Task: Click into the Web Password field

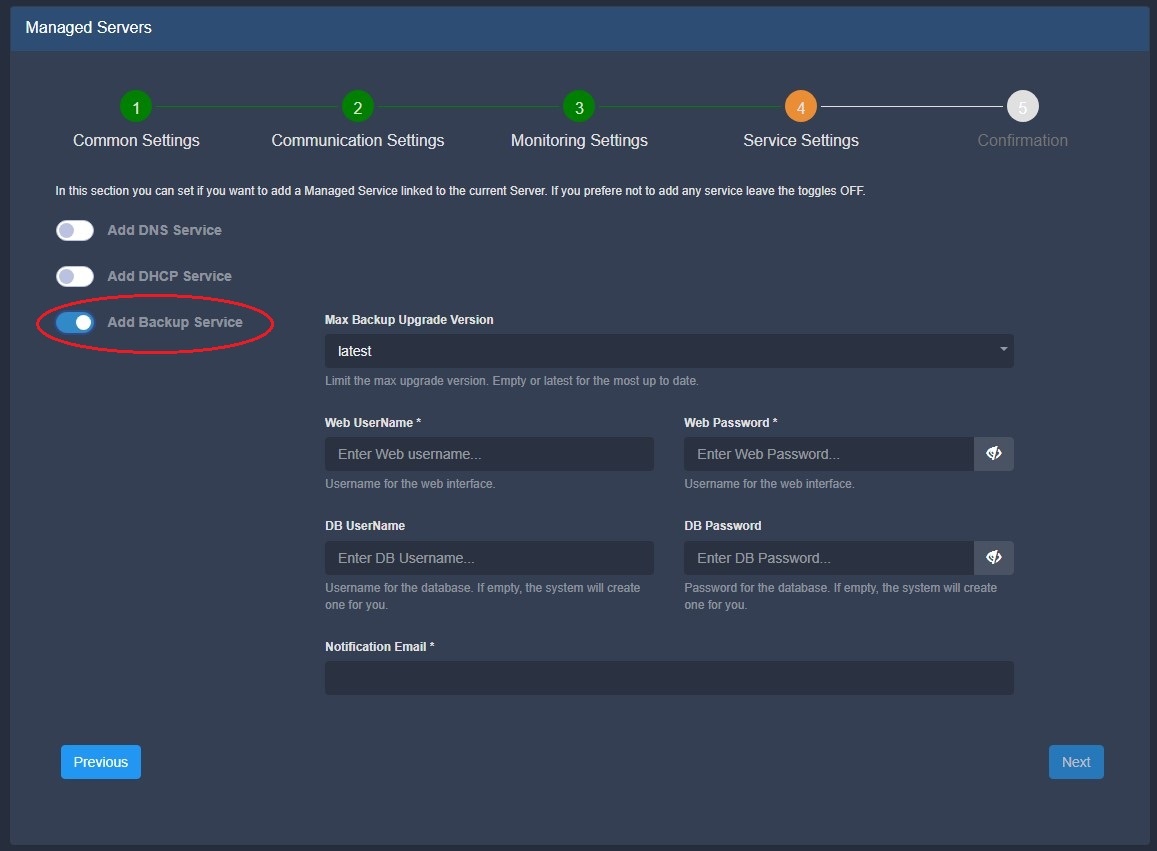Action: [x=828, y=454]
